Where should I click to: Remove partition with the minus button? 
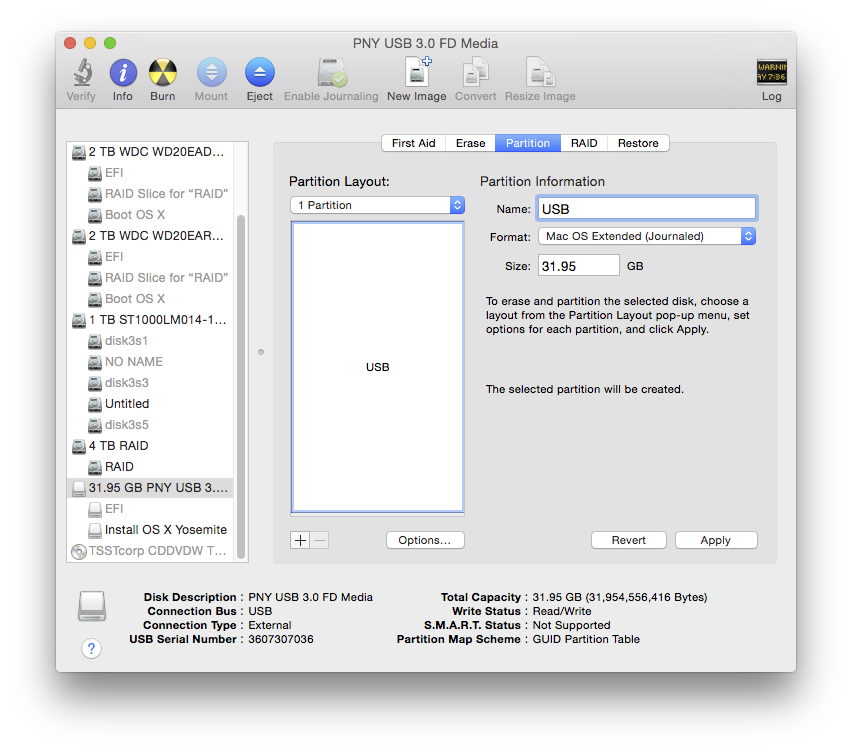coord(320,540)
